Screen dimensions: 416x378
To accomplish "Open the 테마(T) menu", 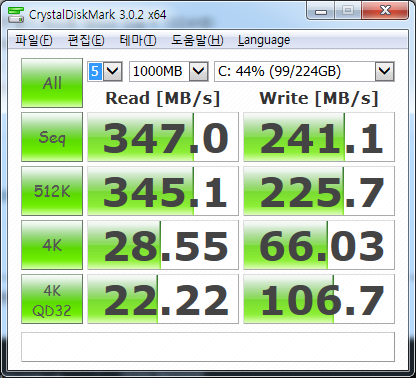I will point(138,40).
